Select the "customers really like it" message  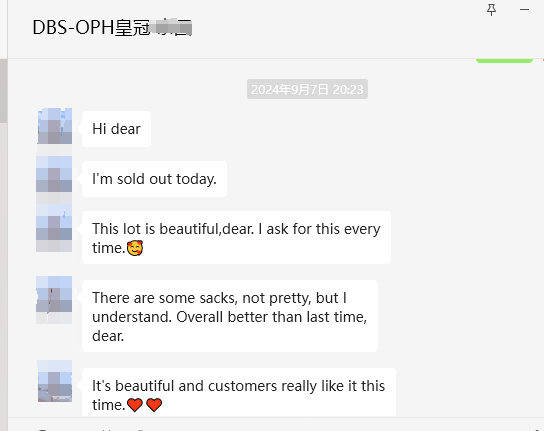(x=239, y=392)
